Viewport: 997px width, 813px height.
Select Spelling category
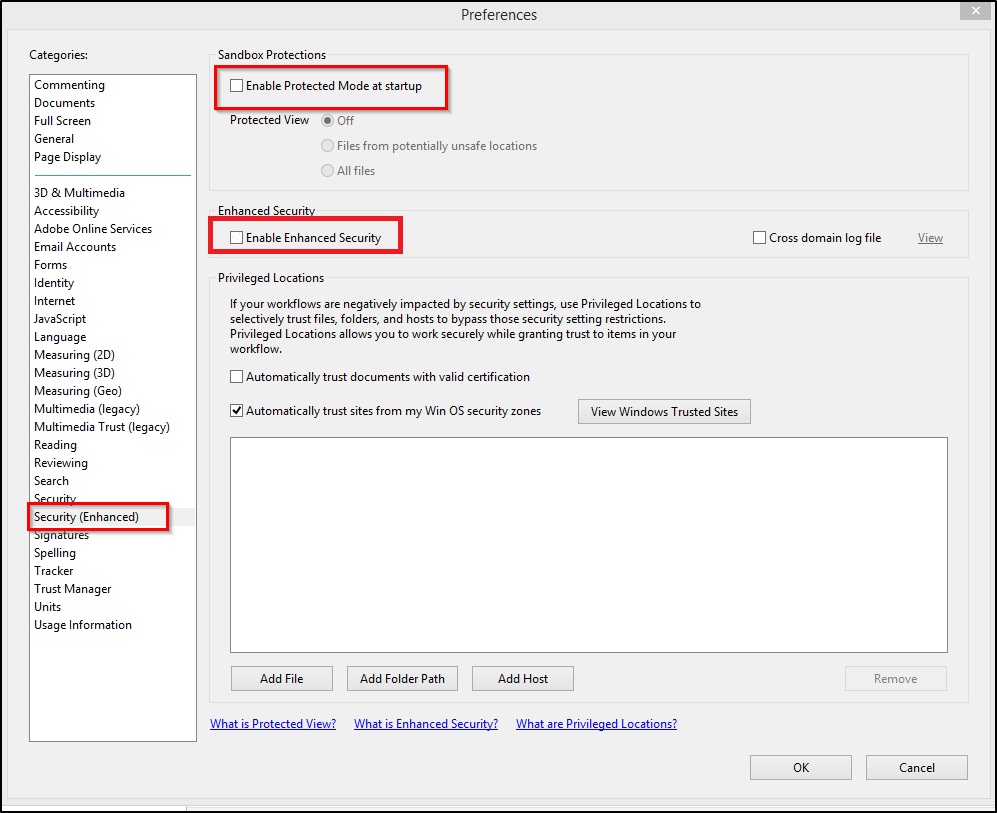(x=55, y=552)
